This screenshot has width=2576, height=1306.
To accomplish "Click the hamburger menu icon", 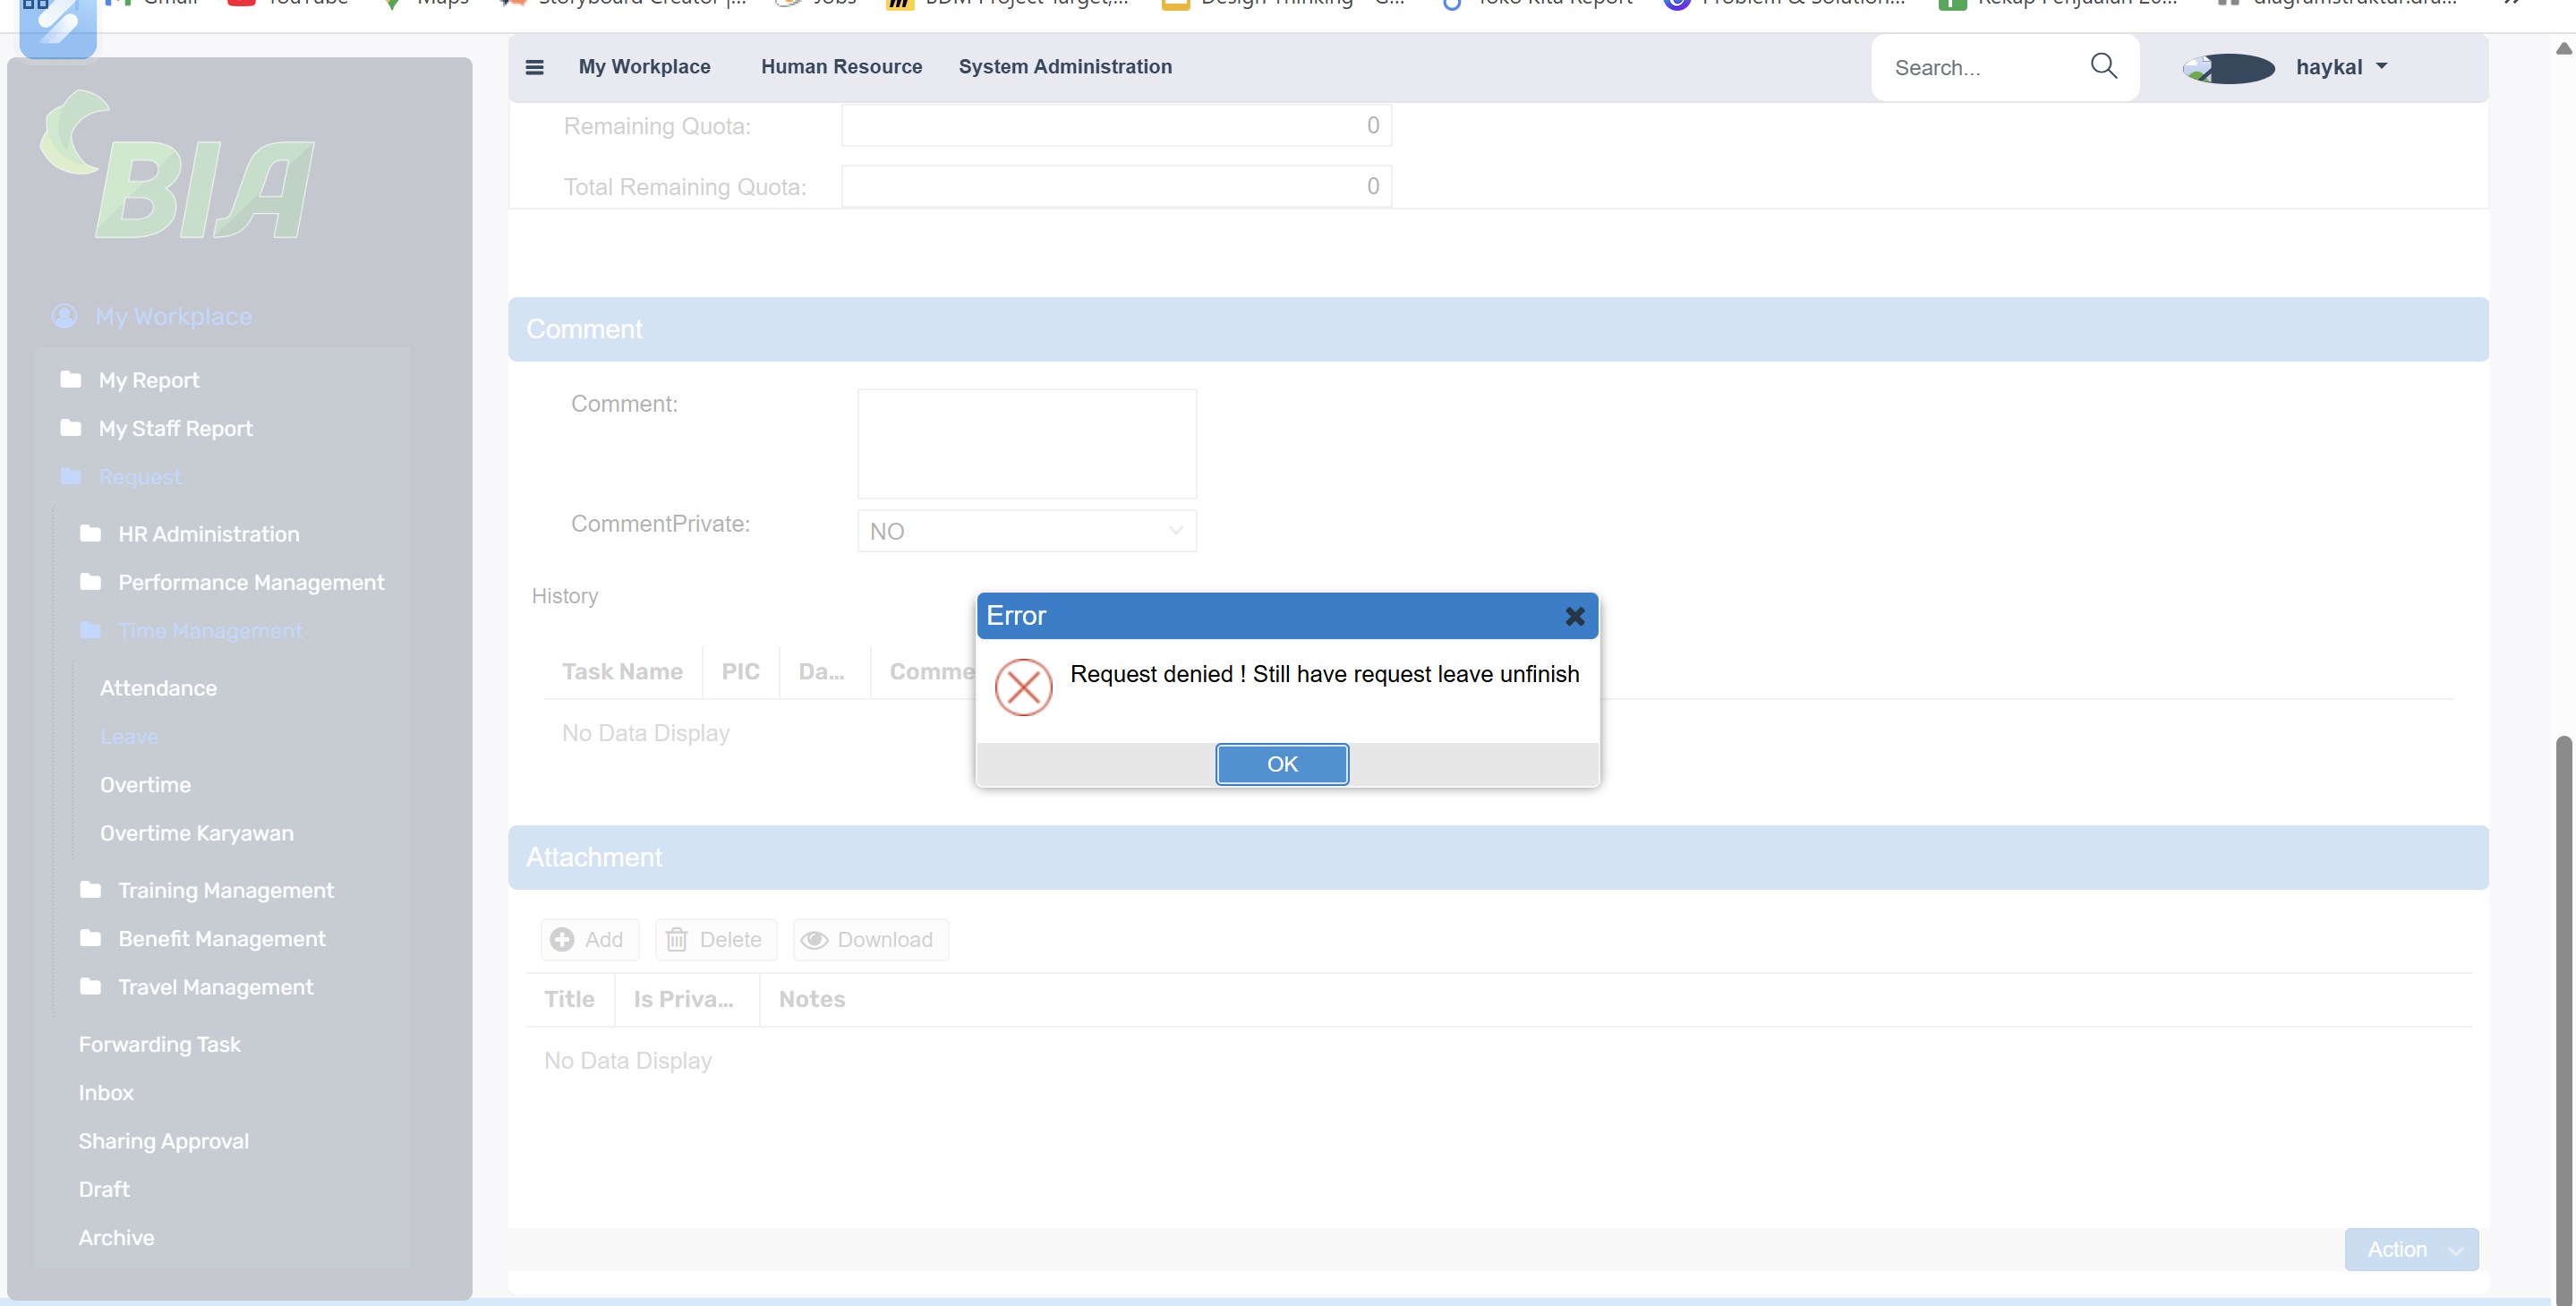I will pos(534,67).
